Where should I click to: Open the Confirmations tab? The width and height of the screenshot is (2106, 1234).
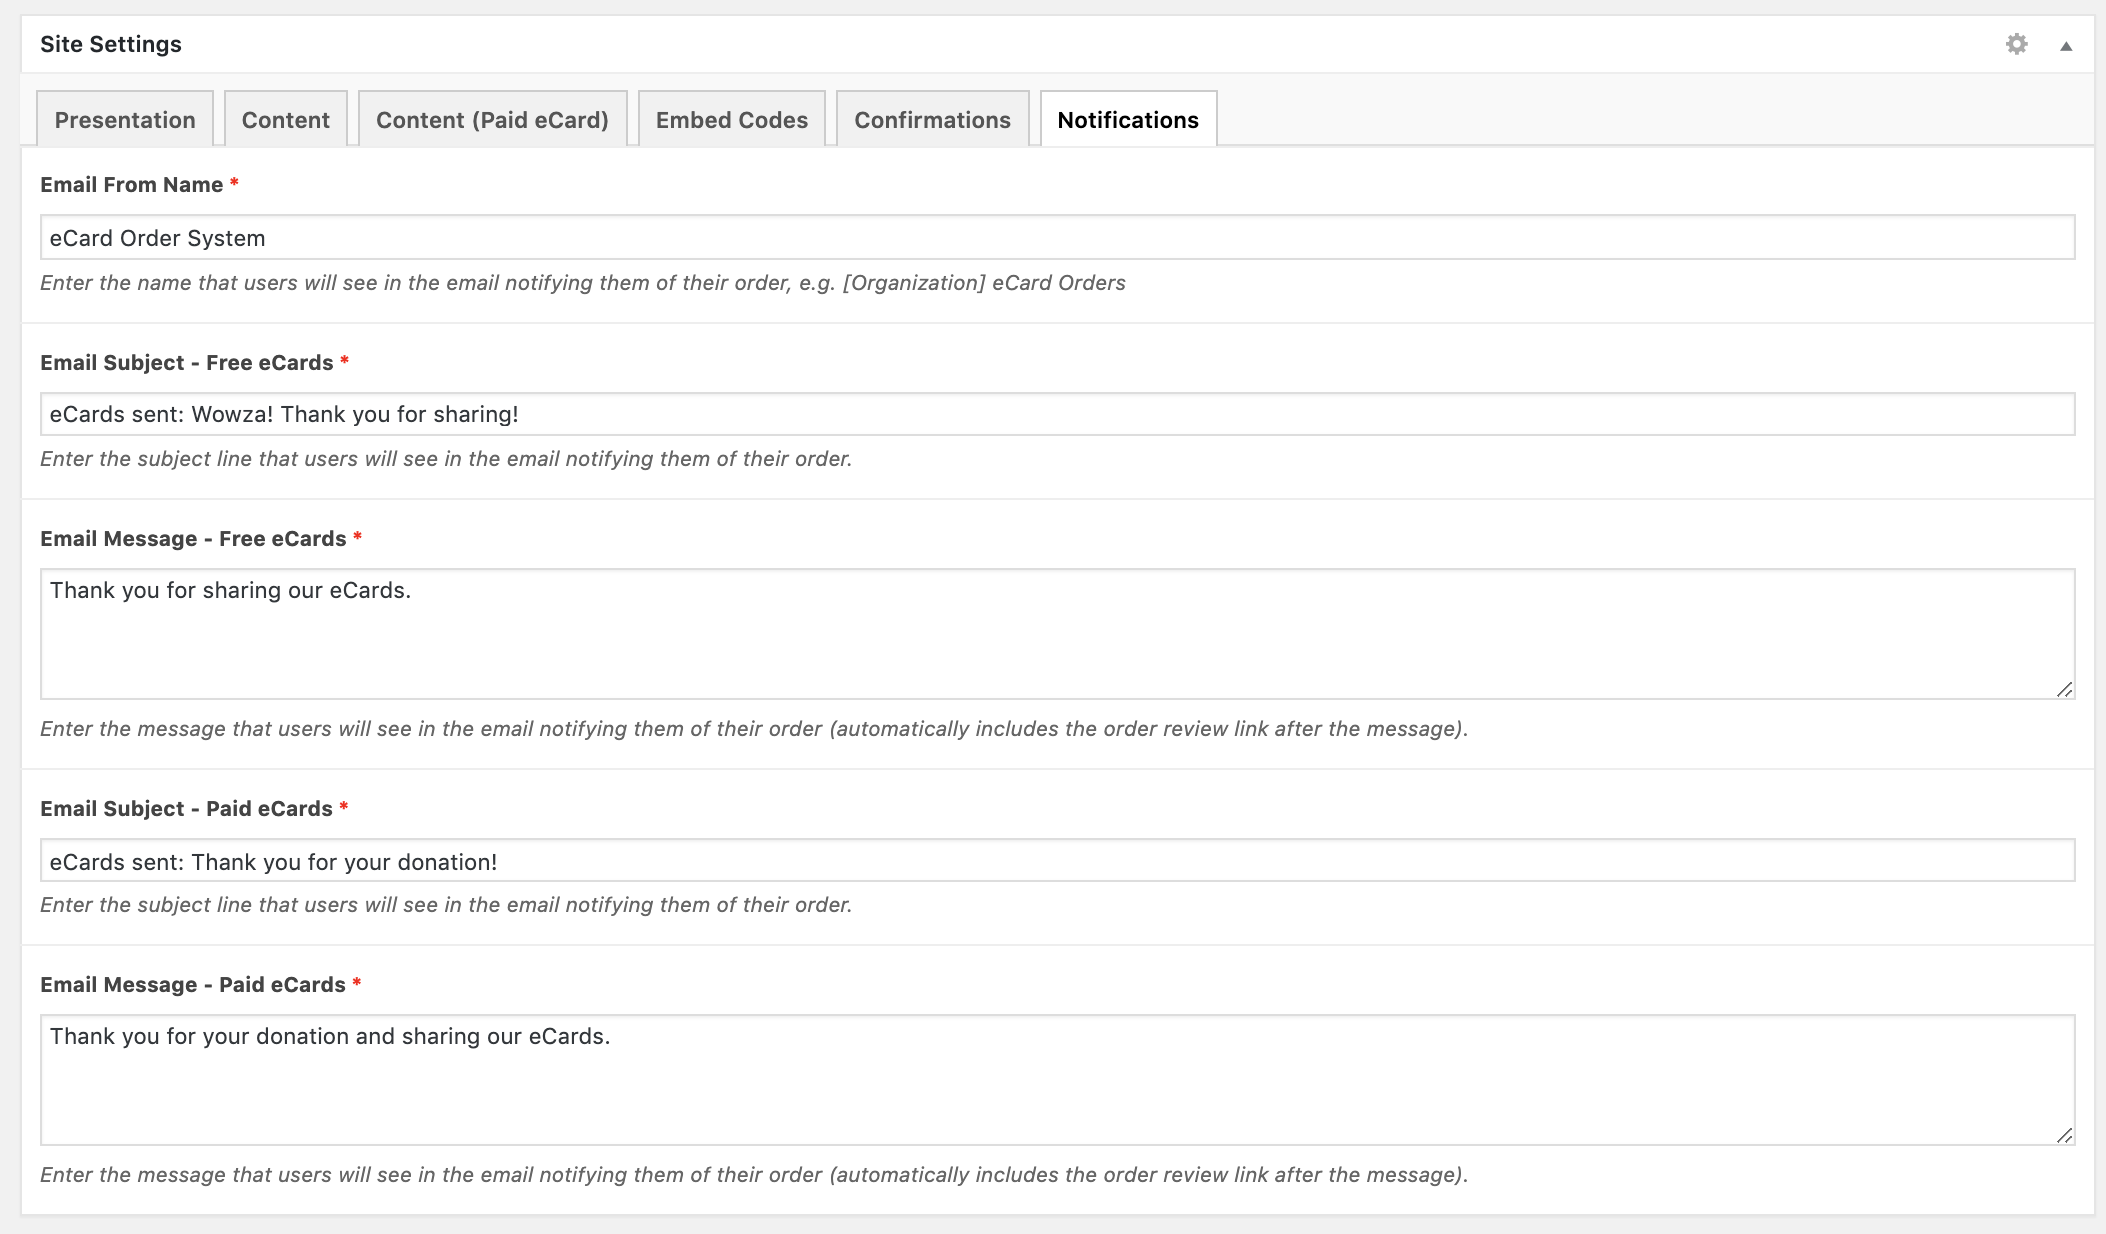click(x=932, y=120)
